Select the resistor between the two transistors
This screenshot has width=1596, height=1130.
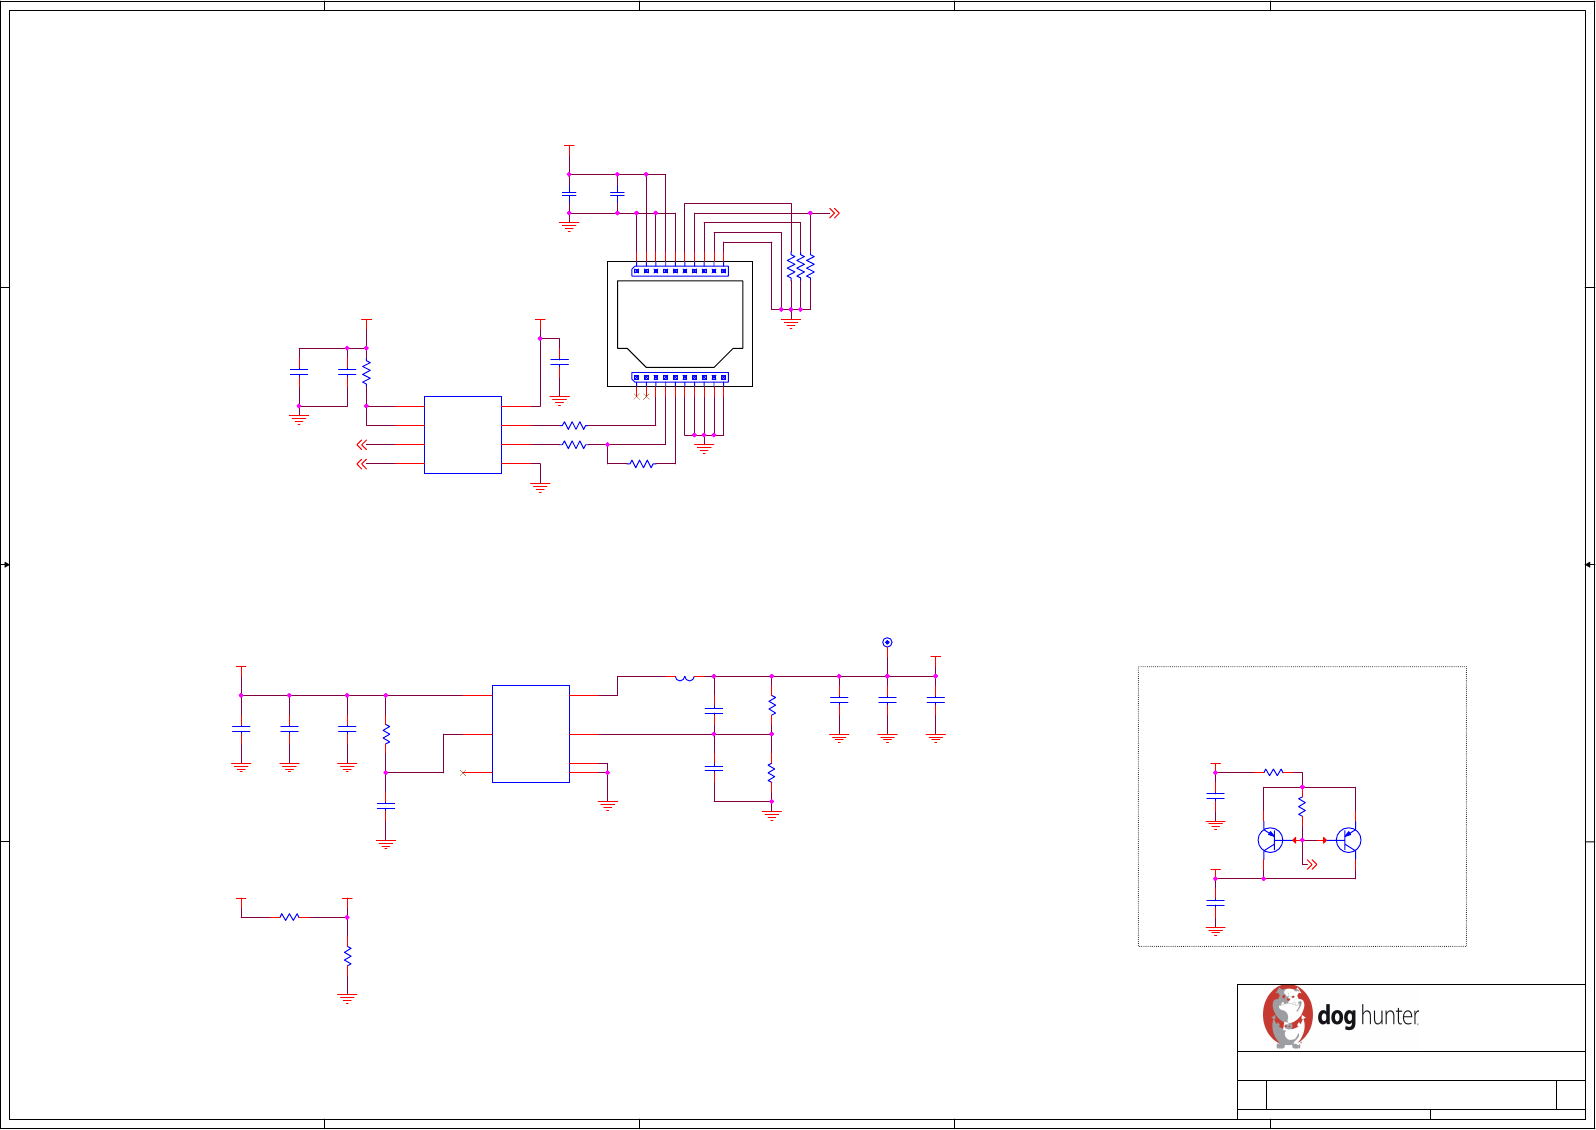coord(1302,806)
